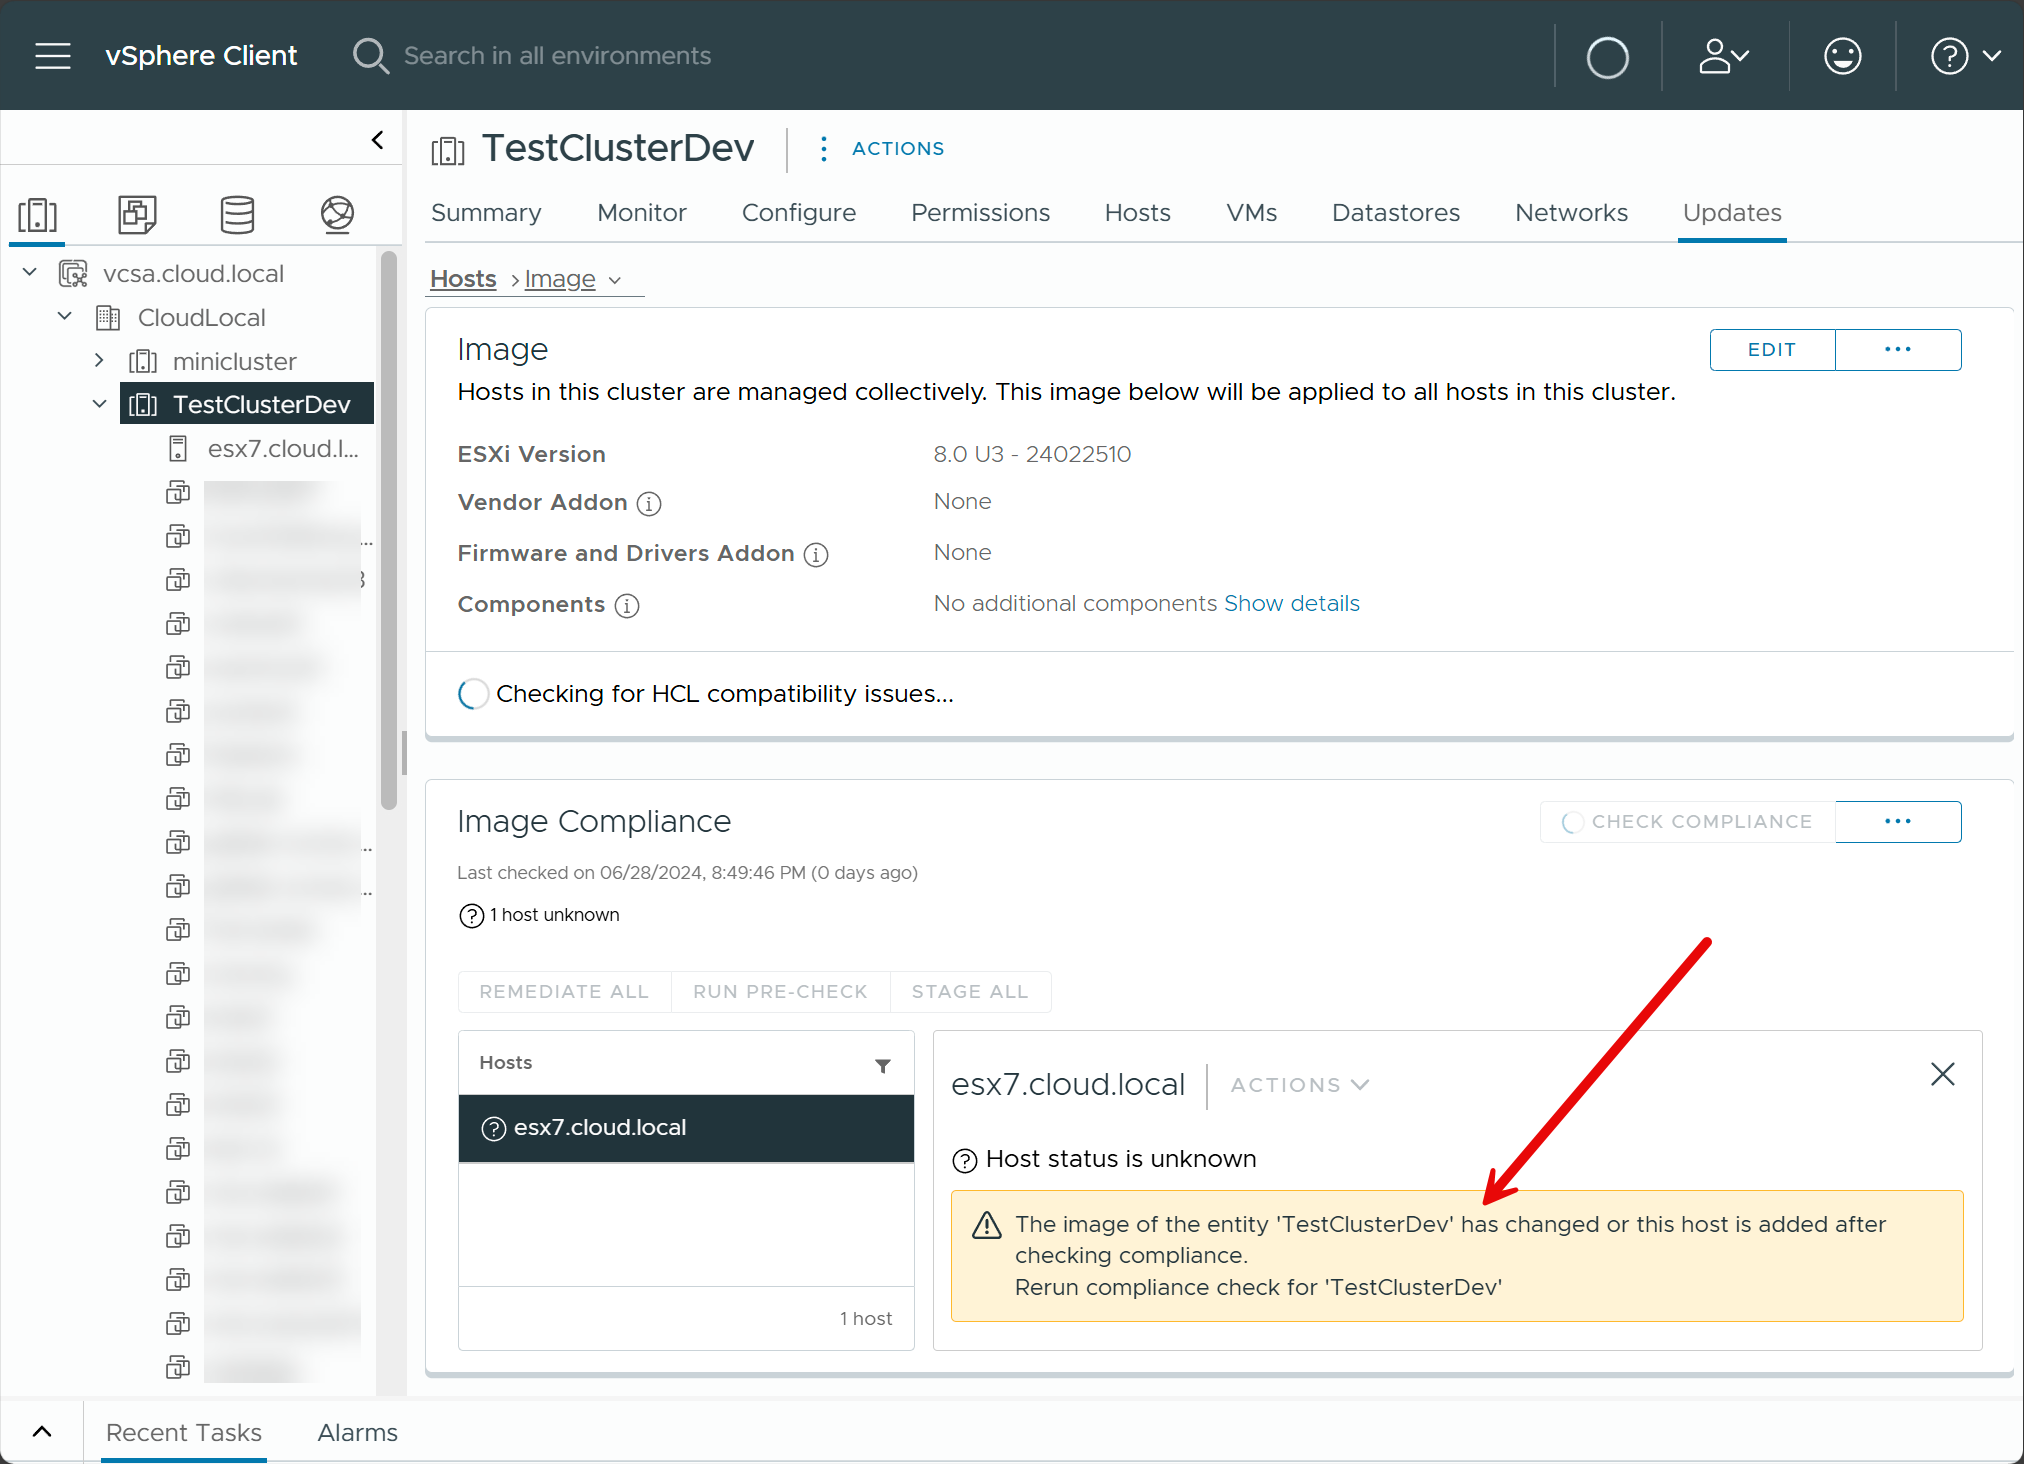Viewport: 2024px width, 1464px height.
Task: Open the Hosts and Clusters inventory icon
Action: click(x=37, y=215)
